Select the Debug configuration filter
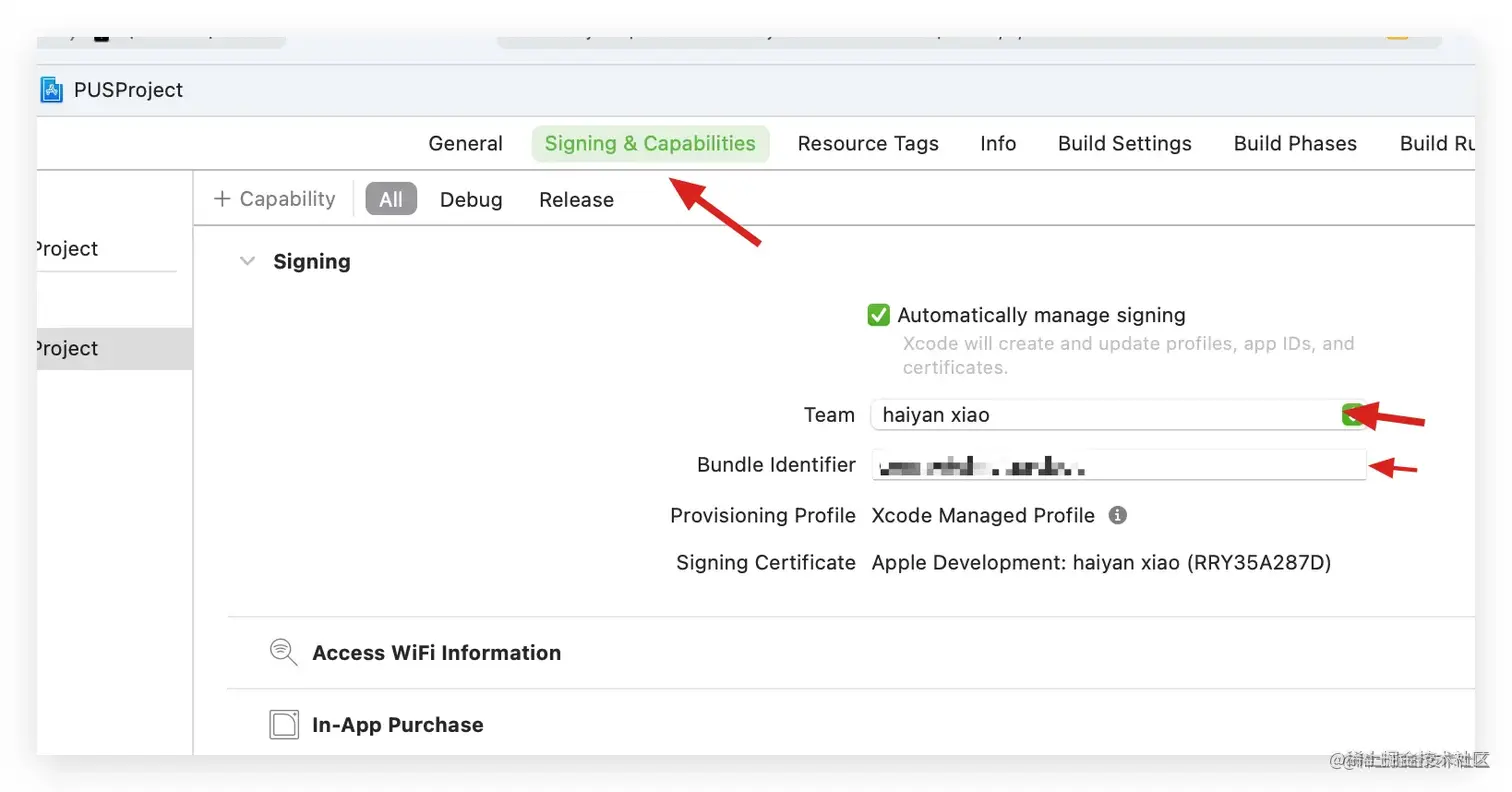Screen dimensions: 1512x792 click(x=471, y=200)
